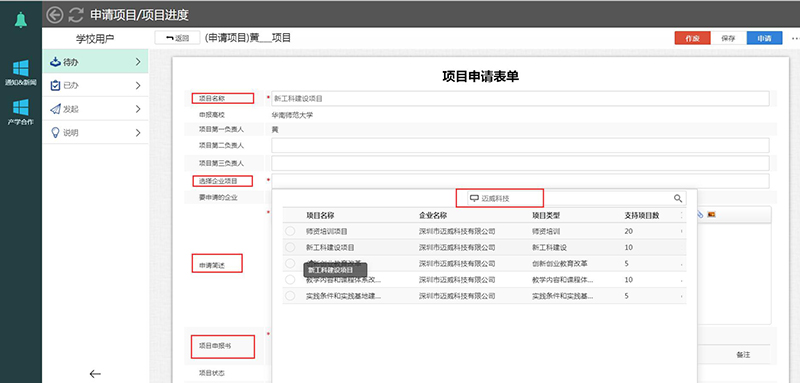The width and height of the screenshot is (800, 383).
Task: Click 企业名称 column header in lookup table
Action: tap(433, 216)
